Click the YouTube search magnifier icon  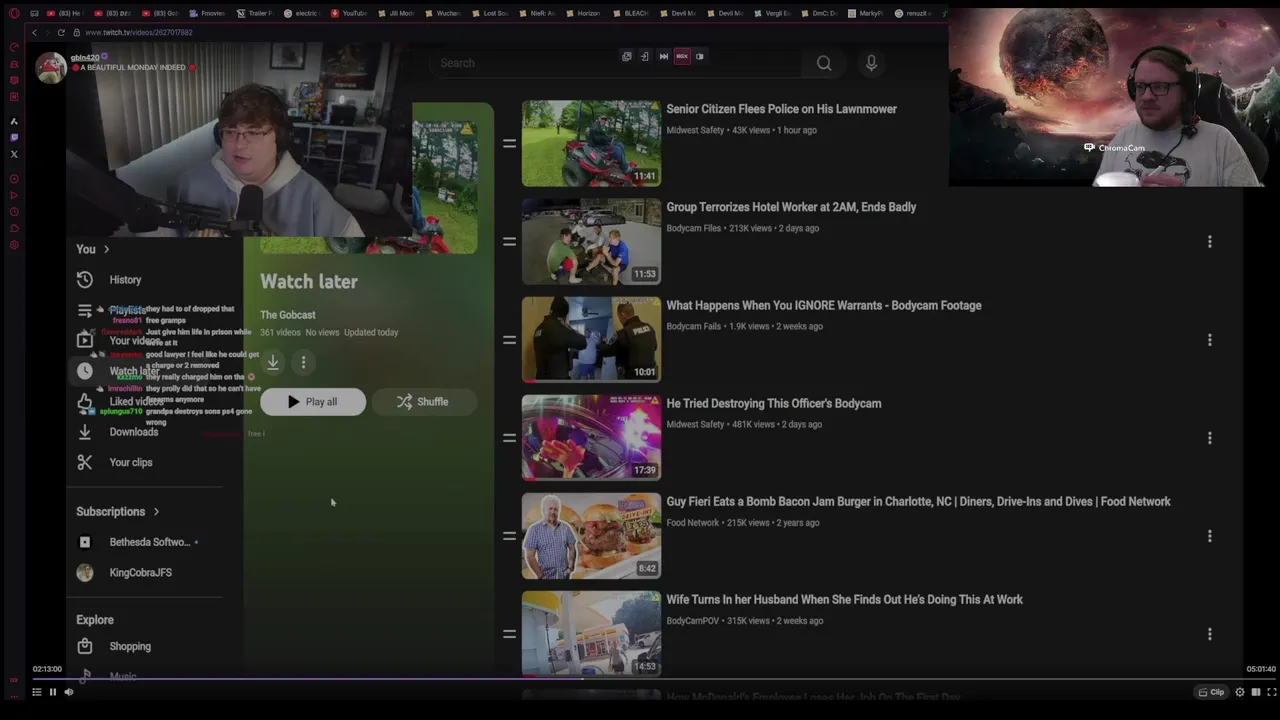tap(824, 63)
